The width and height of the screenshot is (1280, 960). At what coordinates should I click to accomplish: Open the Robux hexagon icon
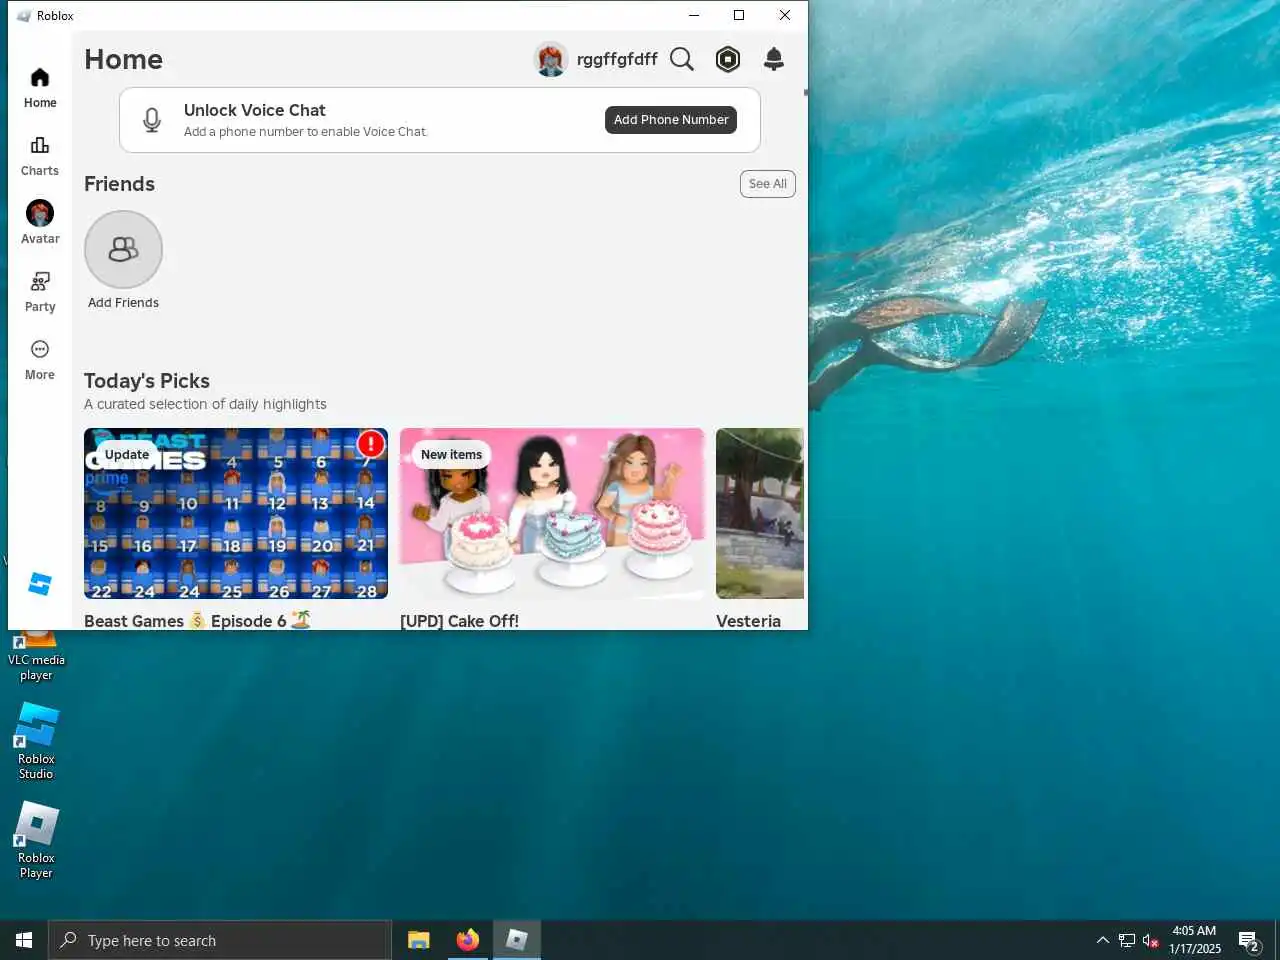[728, 60]
